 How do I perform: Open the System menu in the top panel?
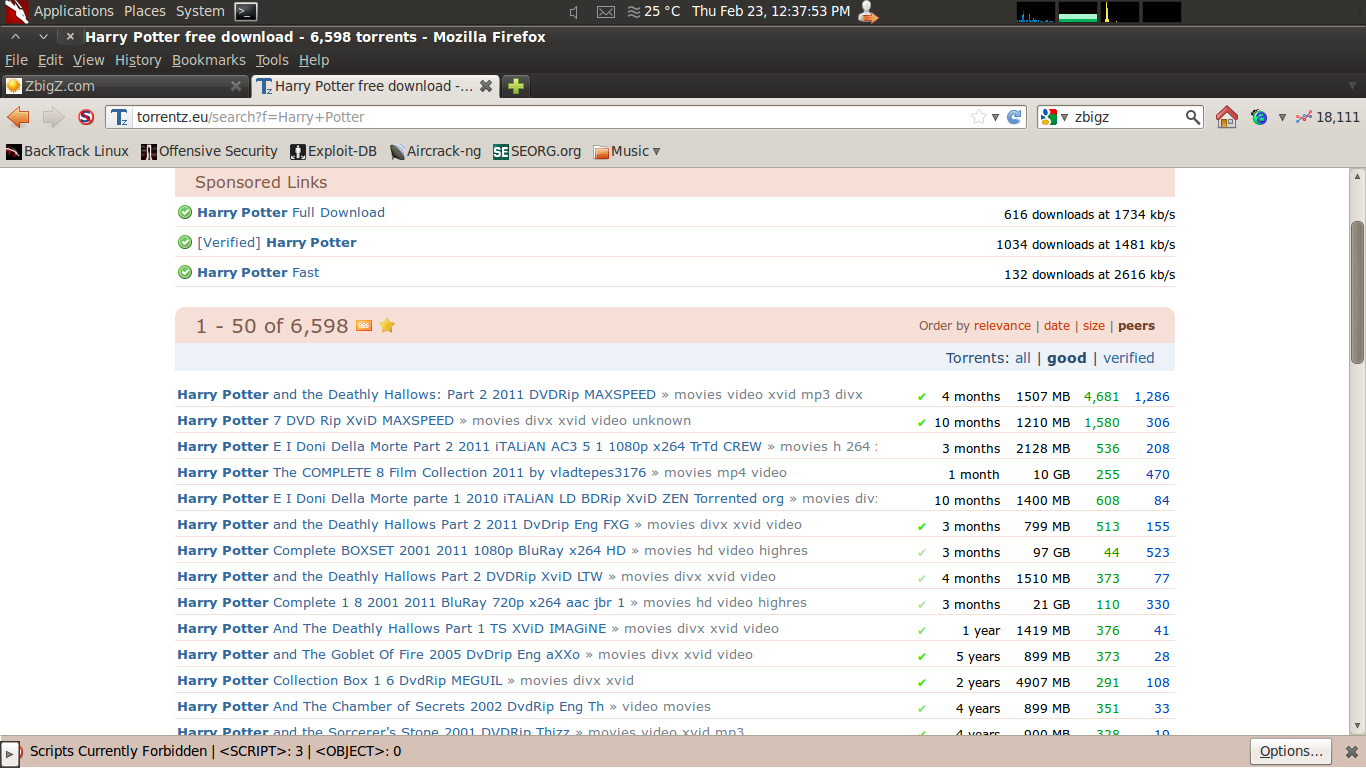(x=199, y=11)
